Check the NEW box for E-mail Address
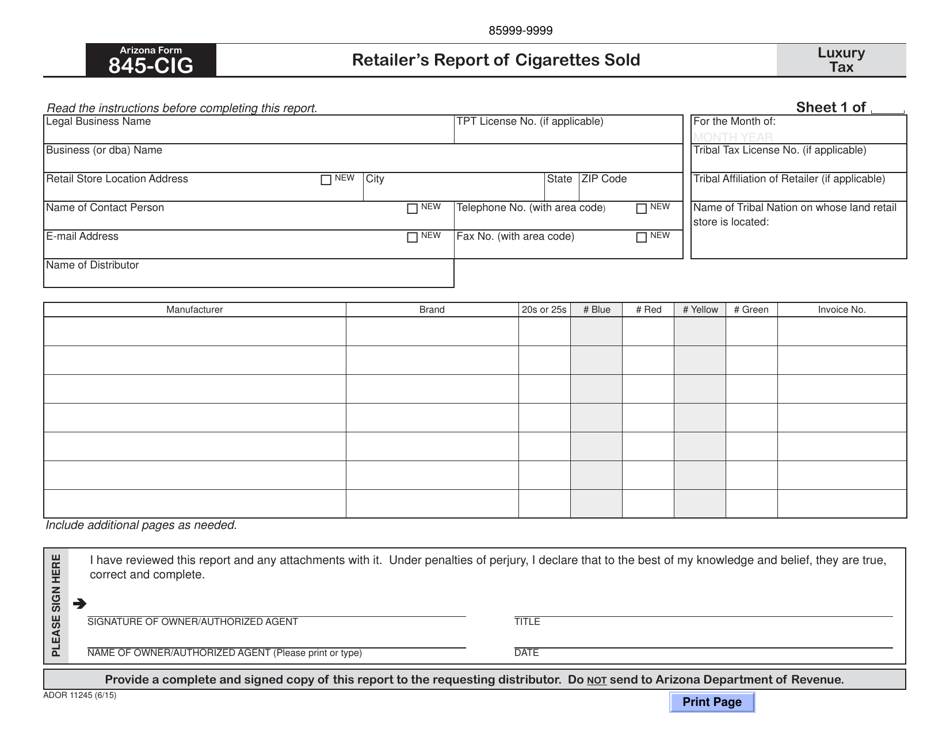Image resolution: width=950 pixels, height=733 pixels. (410, 238)
